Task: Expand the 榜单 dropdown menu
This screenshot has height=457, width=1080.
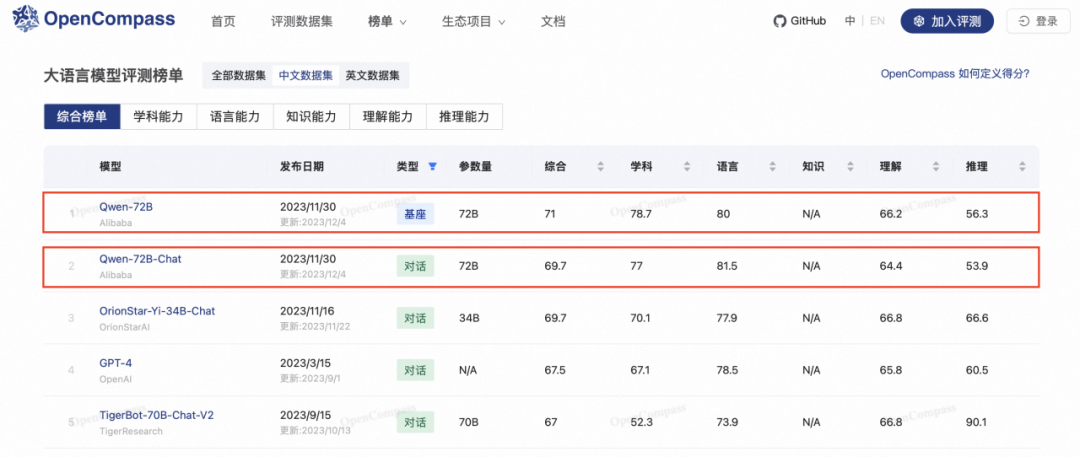Action: [x=387, y=21]
